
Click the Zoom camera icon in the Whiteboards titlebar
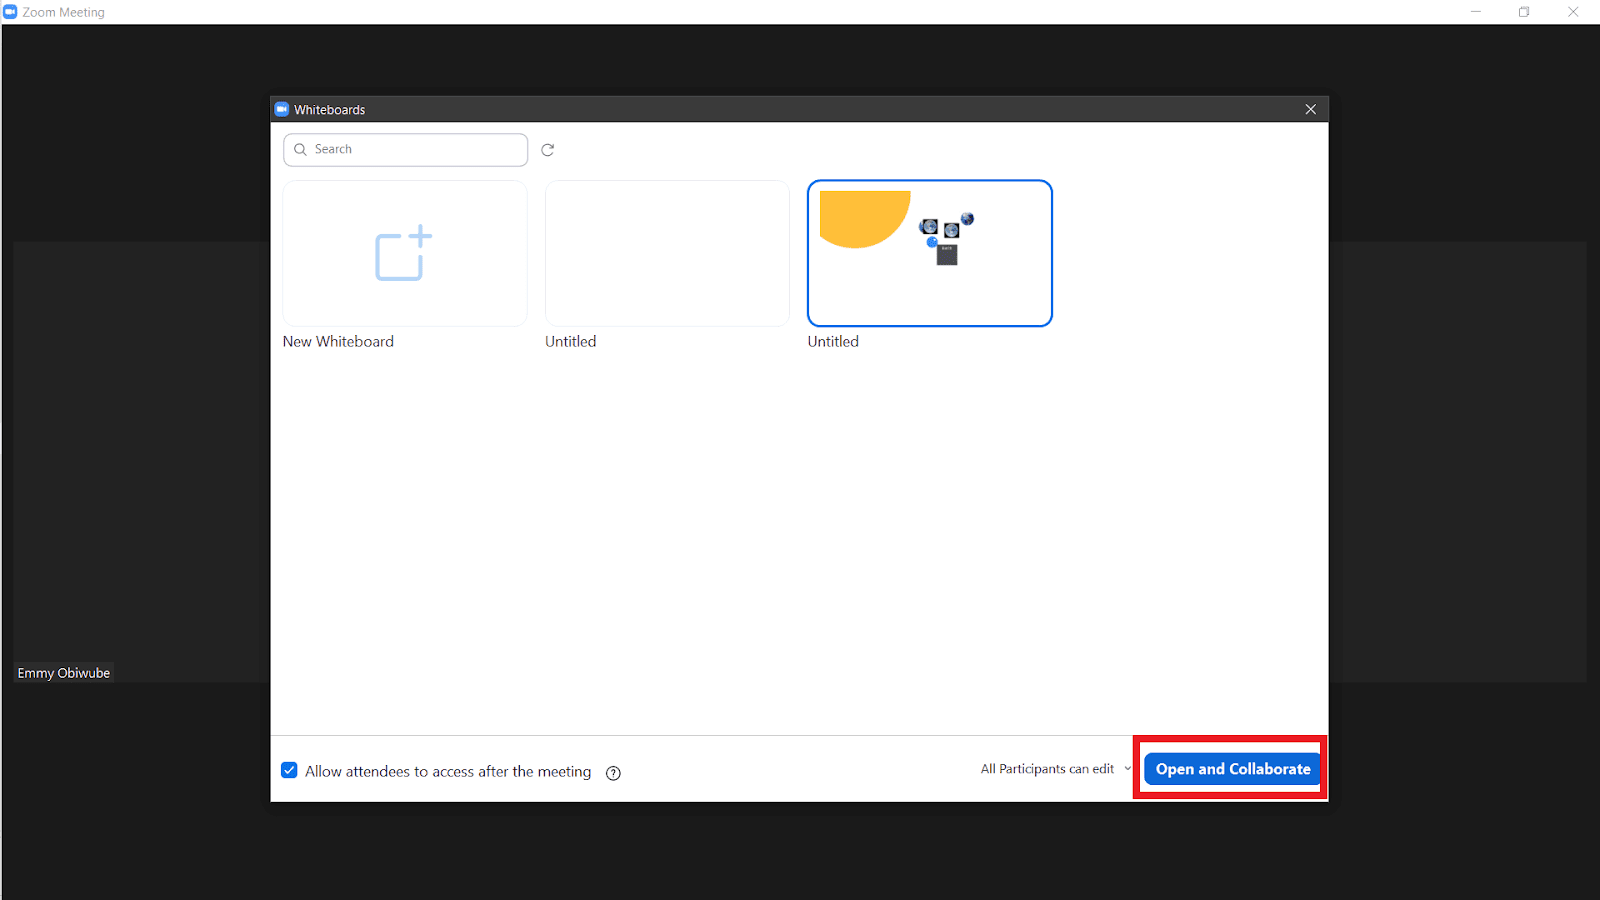281,109
